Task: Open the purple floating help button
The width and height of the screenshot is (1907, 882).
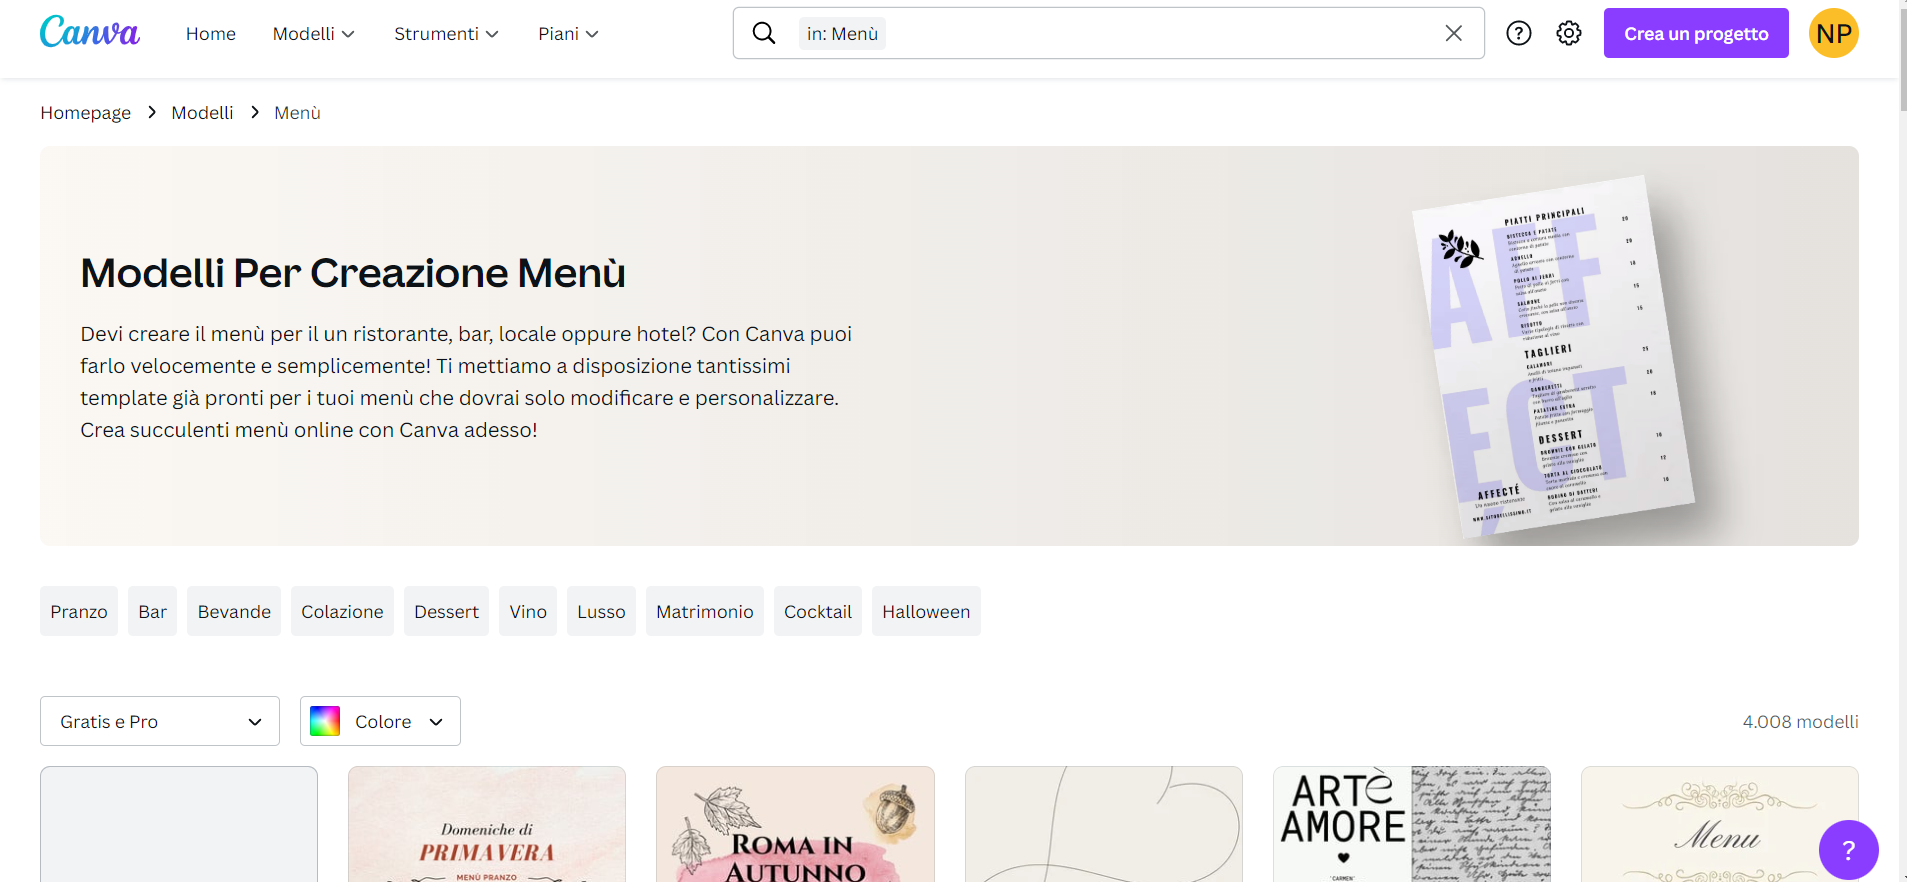Action: 1849,850
